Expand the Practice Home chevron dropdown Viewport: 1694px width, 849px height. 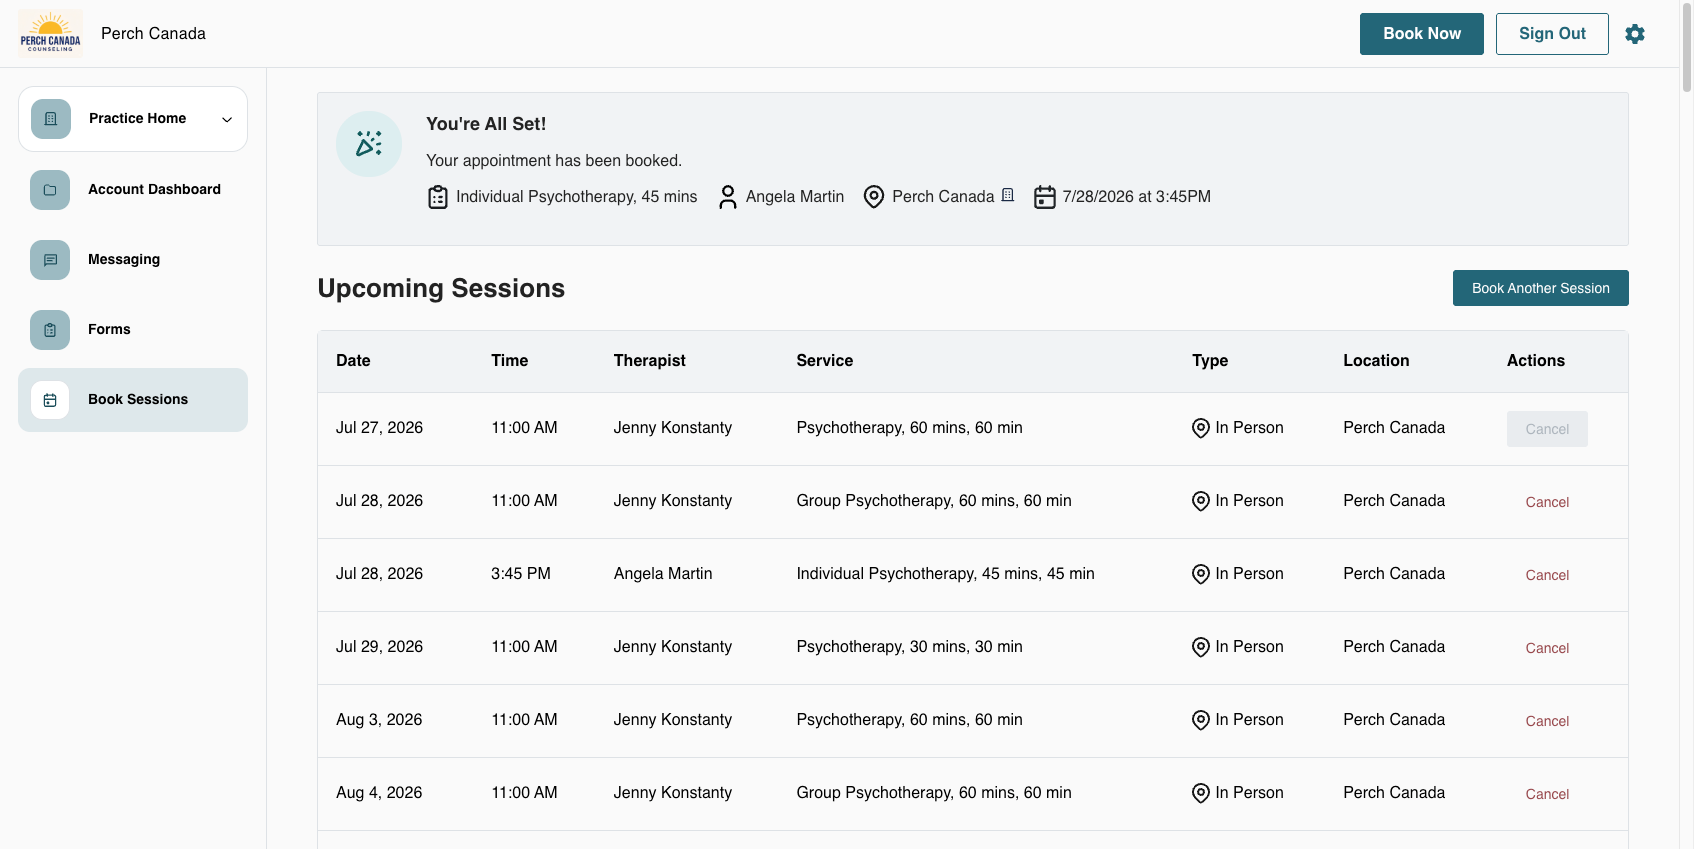(x=227, y=120)
